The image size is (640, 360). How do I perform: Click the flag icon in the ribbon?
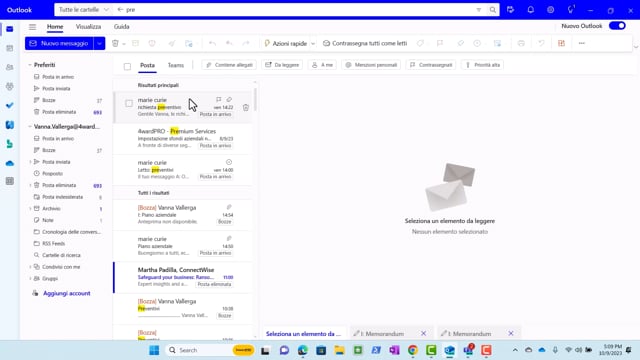(x=440, y=43)
